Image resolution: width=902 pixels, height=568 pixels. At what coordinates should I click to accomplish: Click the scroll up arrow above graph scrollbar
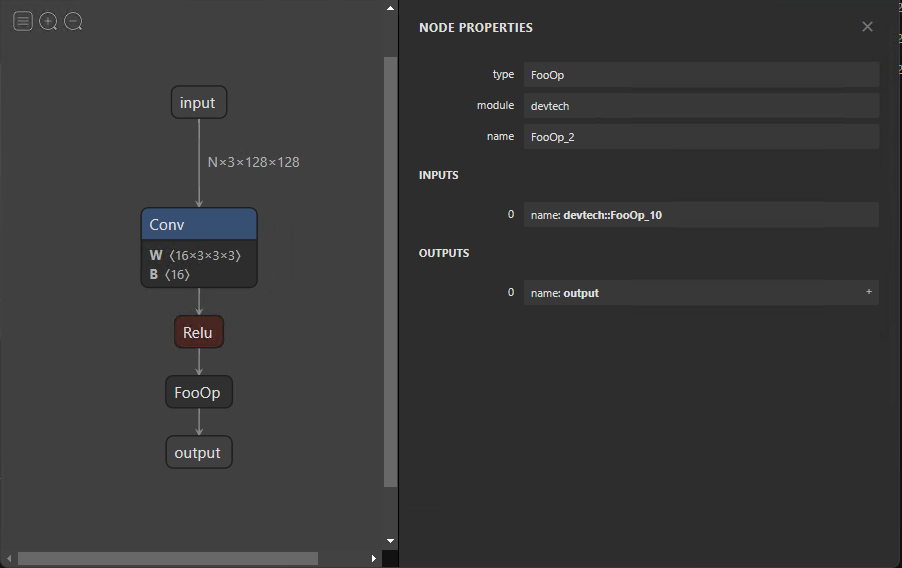pyautogui.click(x=390, y=8)
